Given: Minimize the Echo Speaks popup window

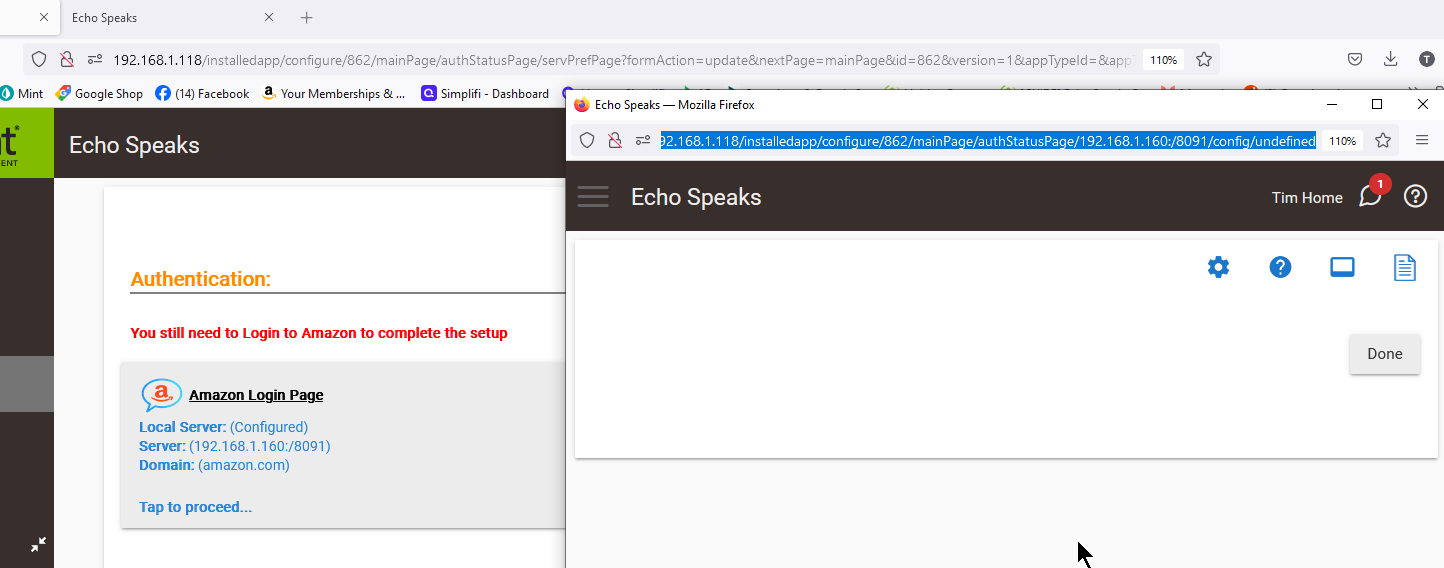Looking at the screenshot, I should 1331,104.
